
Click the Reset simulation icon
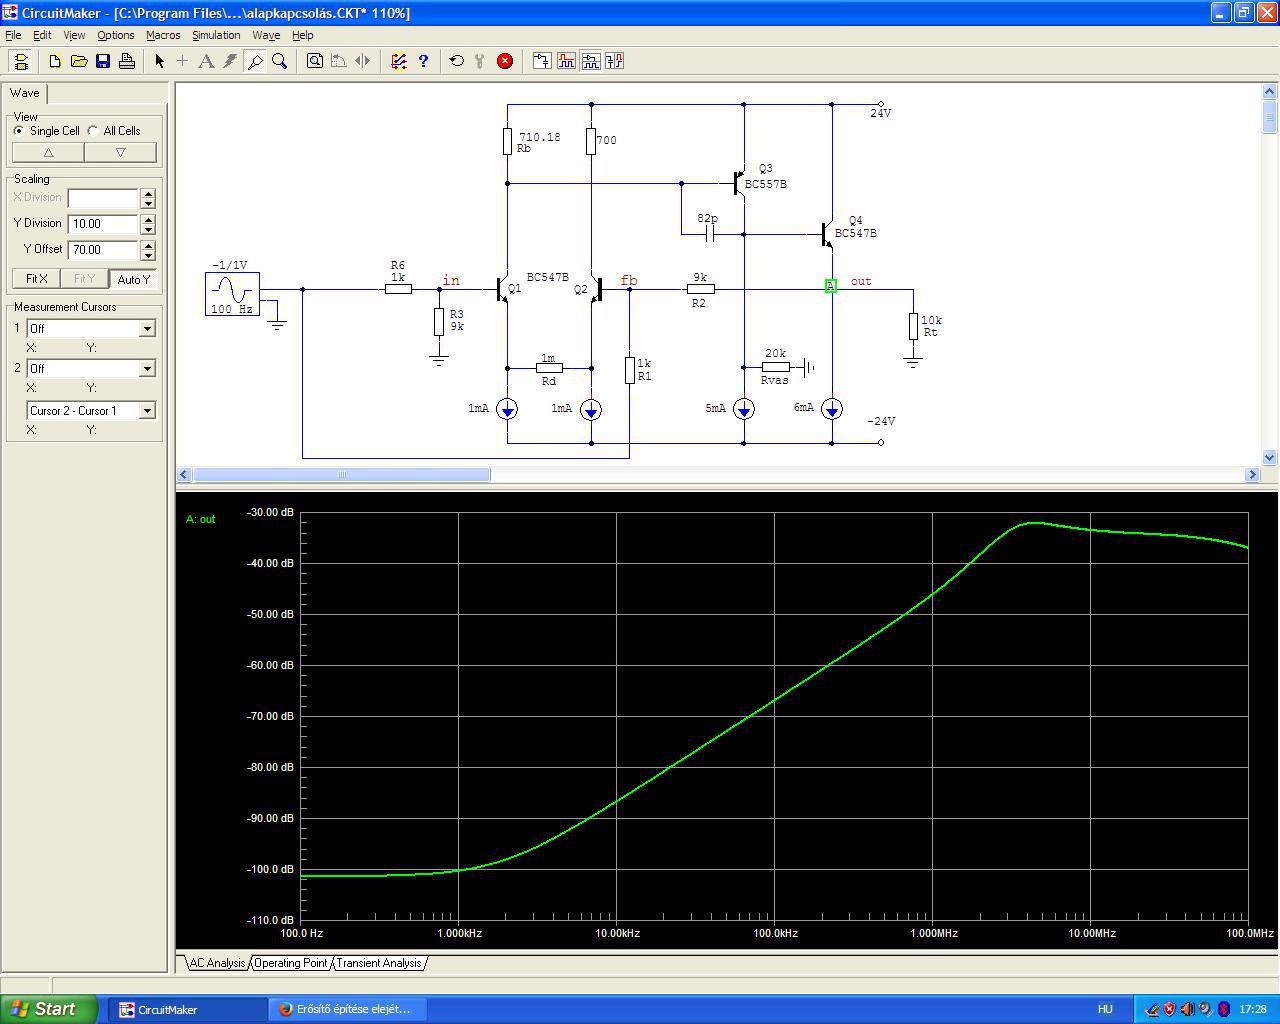click(x=457, y=61)
